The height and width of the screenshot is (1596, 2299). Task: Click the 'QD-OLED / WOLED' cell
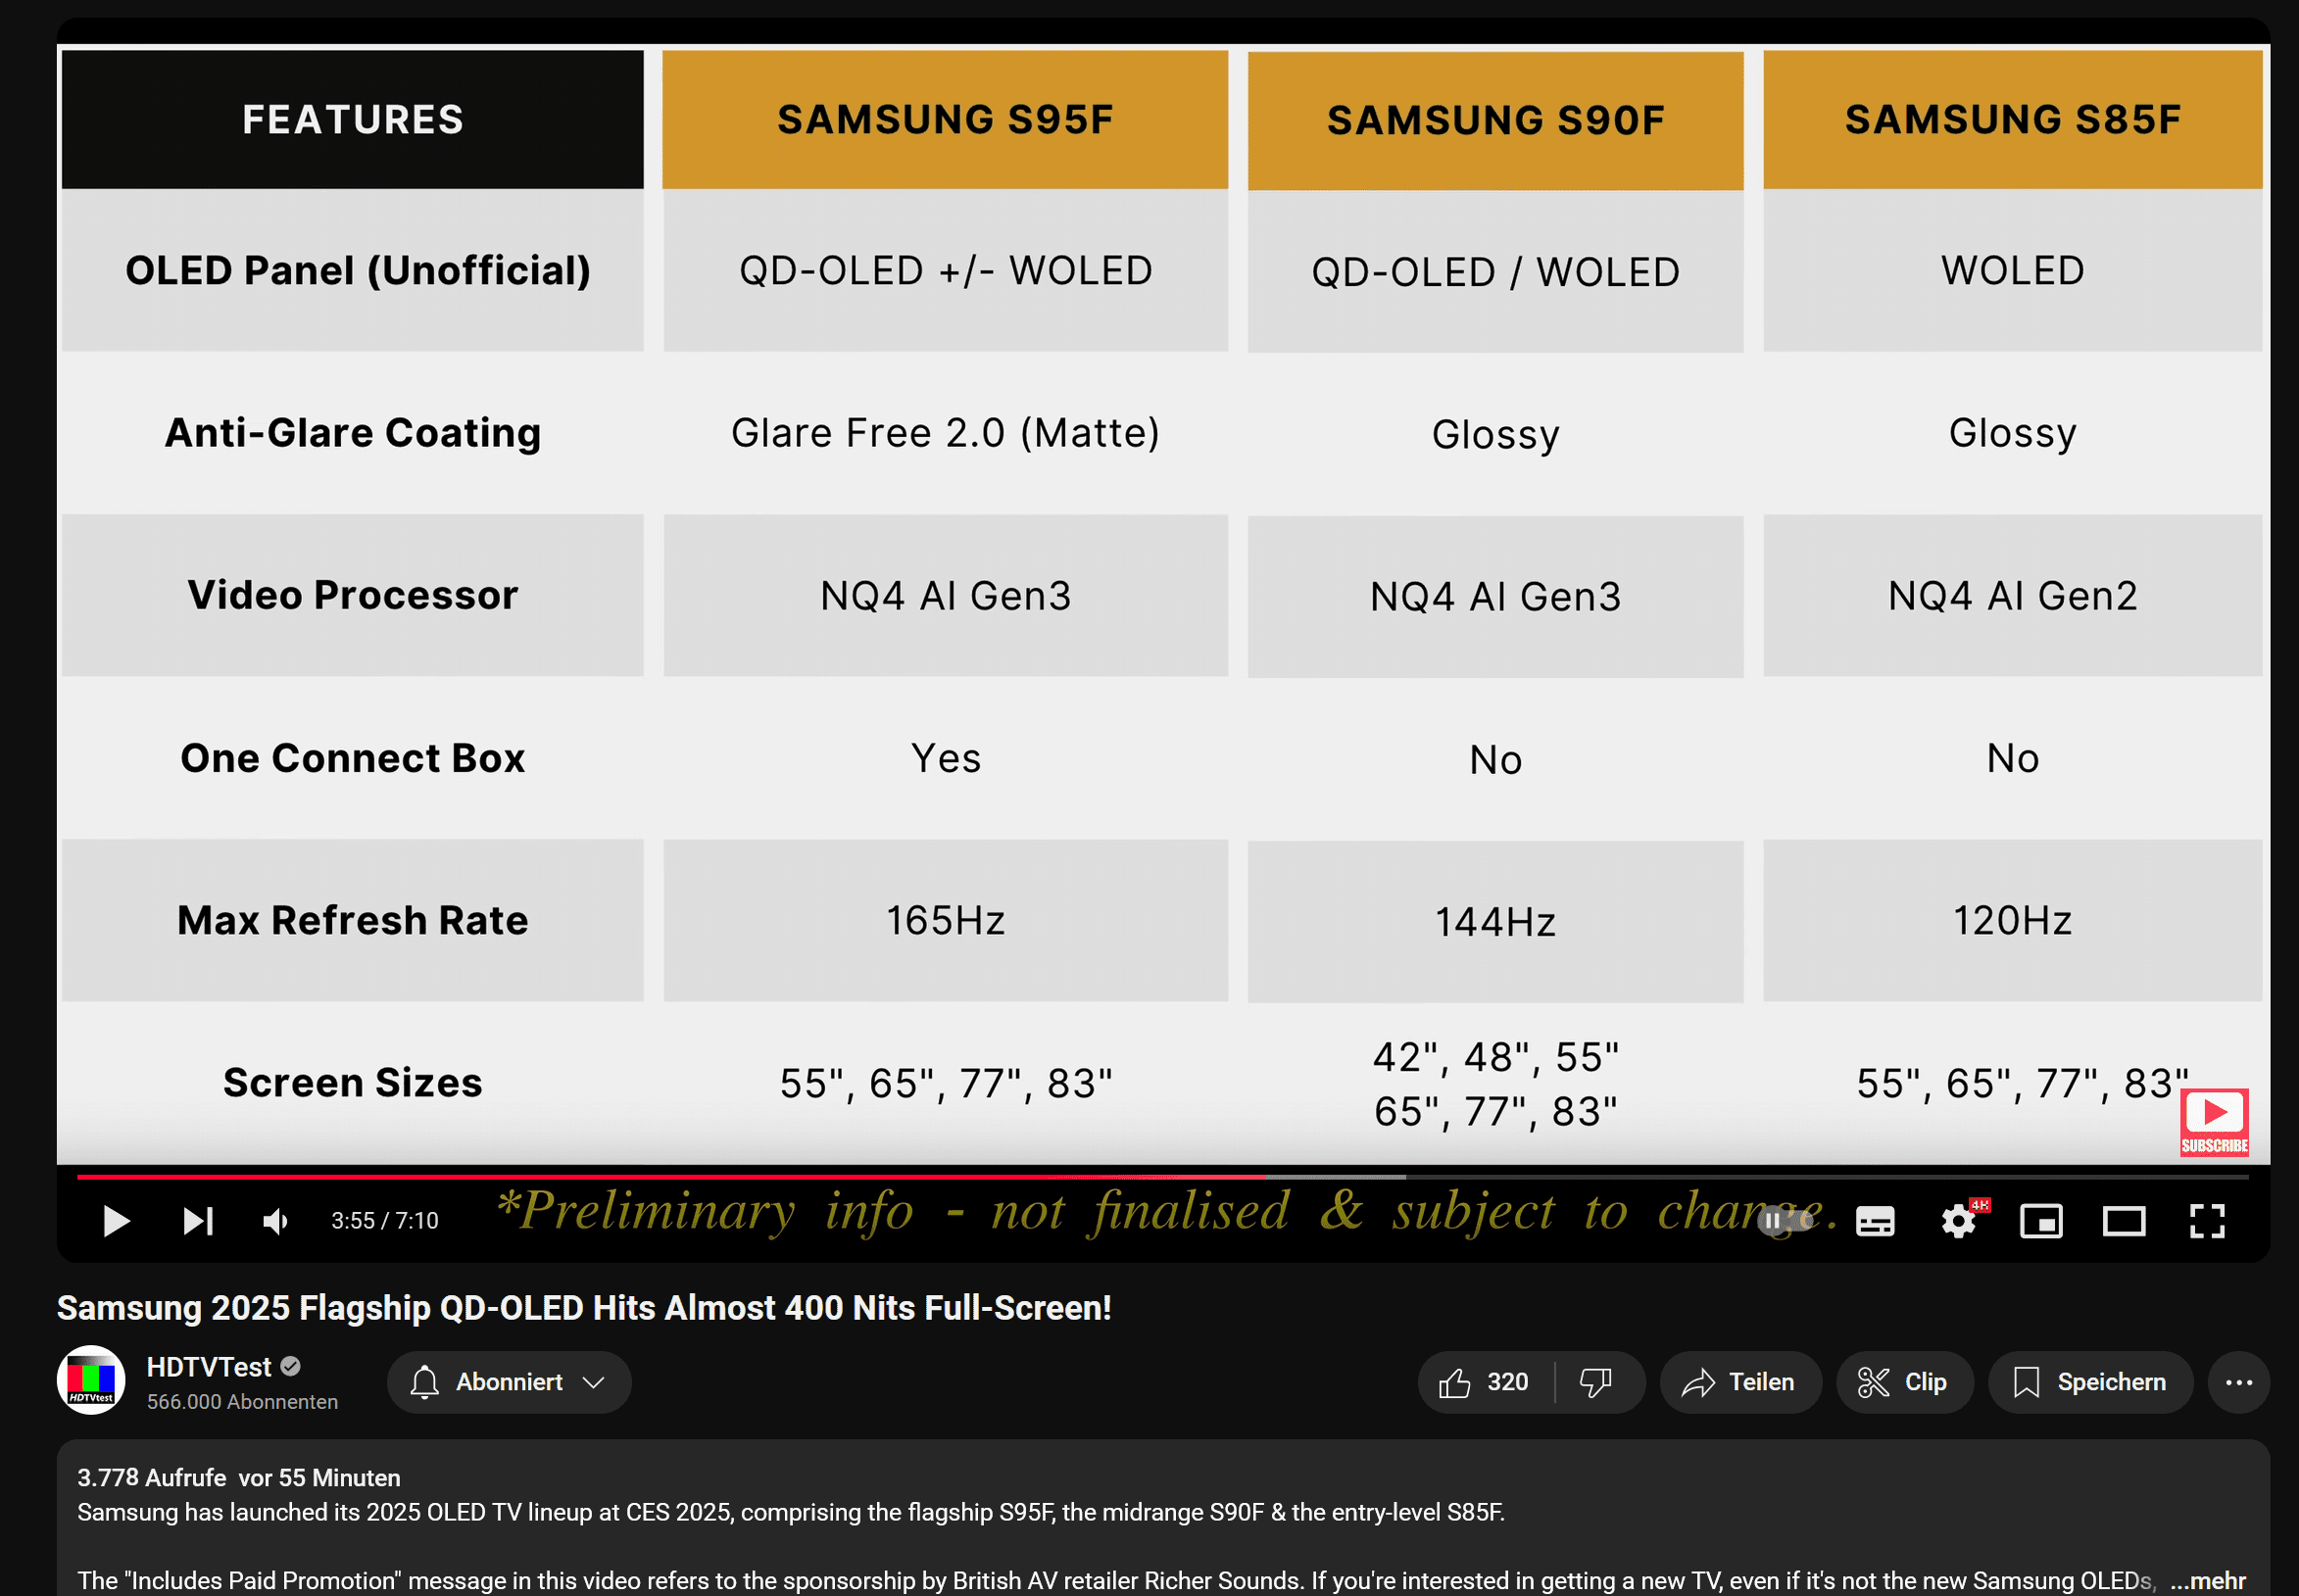(x=1495, y=272)
